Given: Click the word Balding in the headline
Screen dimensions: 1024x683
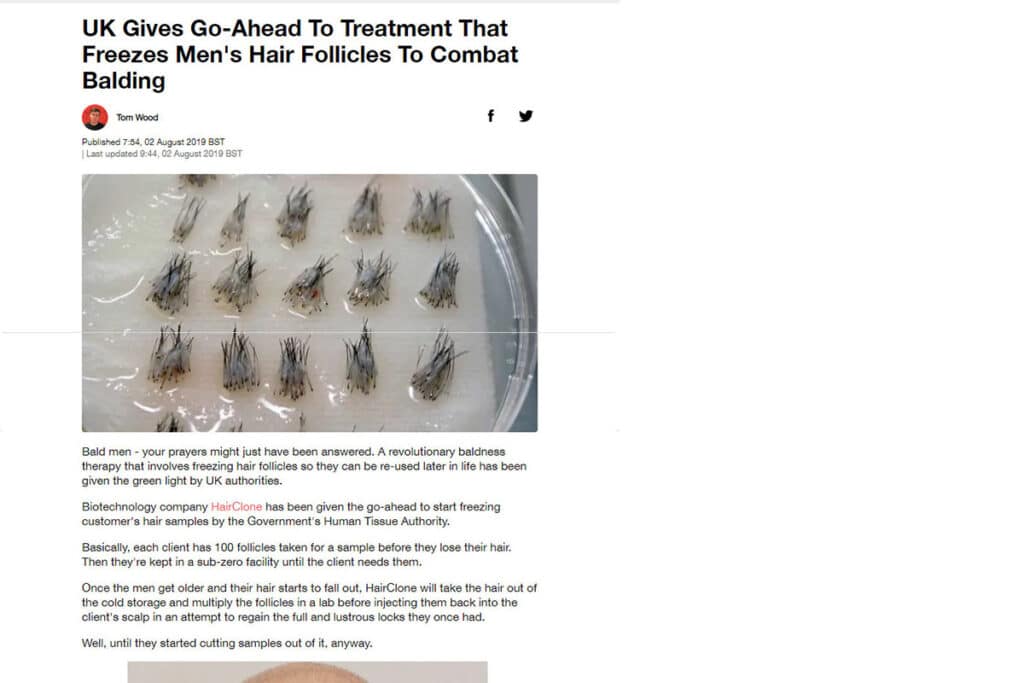Looking at the screenshot, I should point(123,81).
